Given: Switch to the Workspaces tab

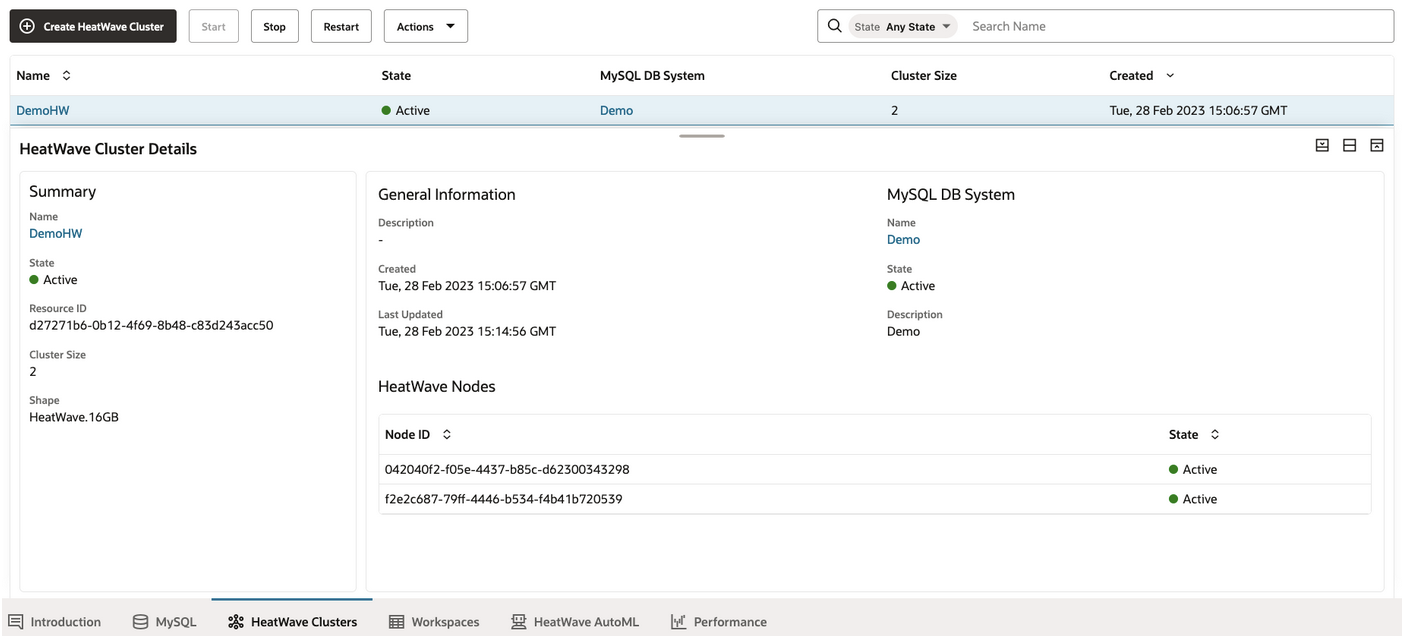Looking at the screenshot, I should point(434,622).
